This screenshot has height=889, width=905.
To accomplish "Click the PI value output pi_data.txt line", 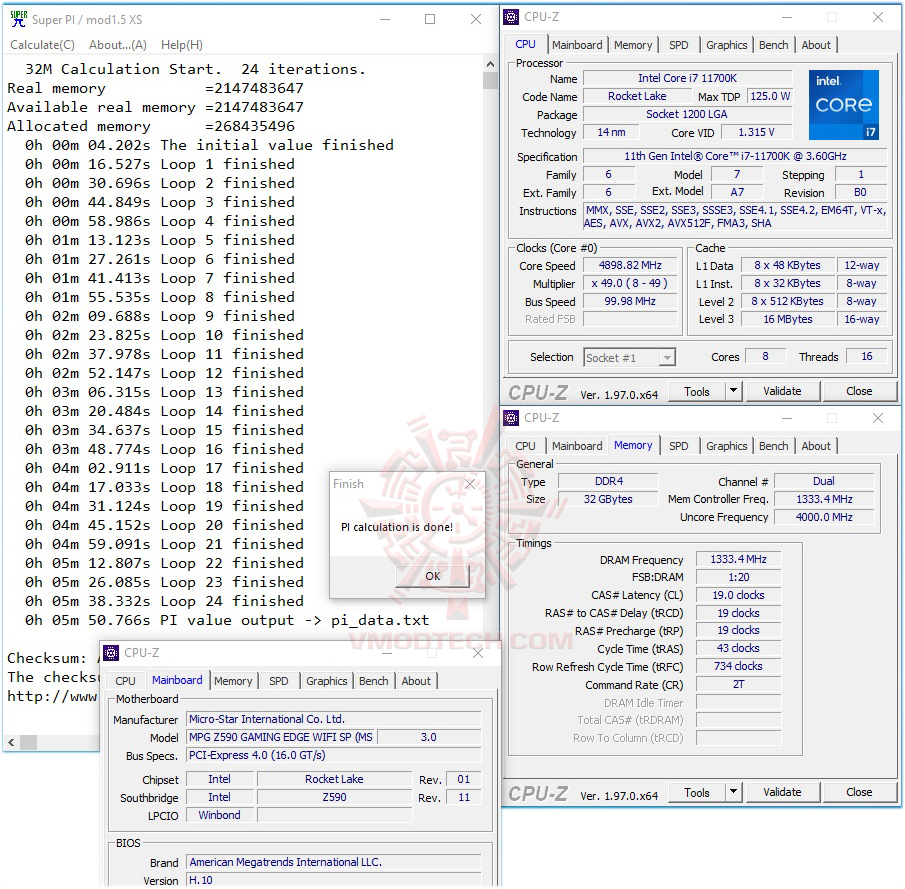I will tap(227, 621).
